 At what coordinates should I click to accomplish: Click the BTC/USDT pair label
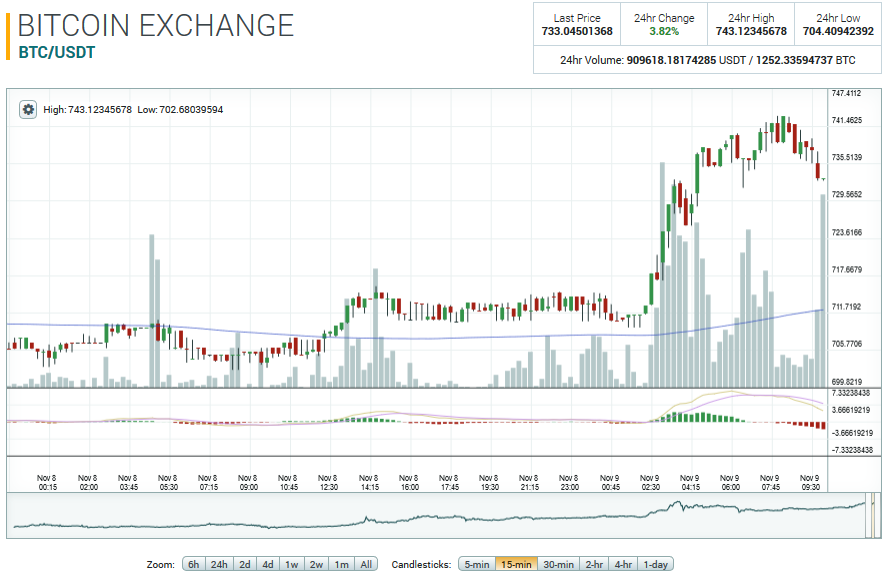(57, 53)
